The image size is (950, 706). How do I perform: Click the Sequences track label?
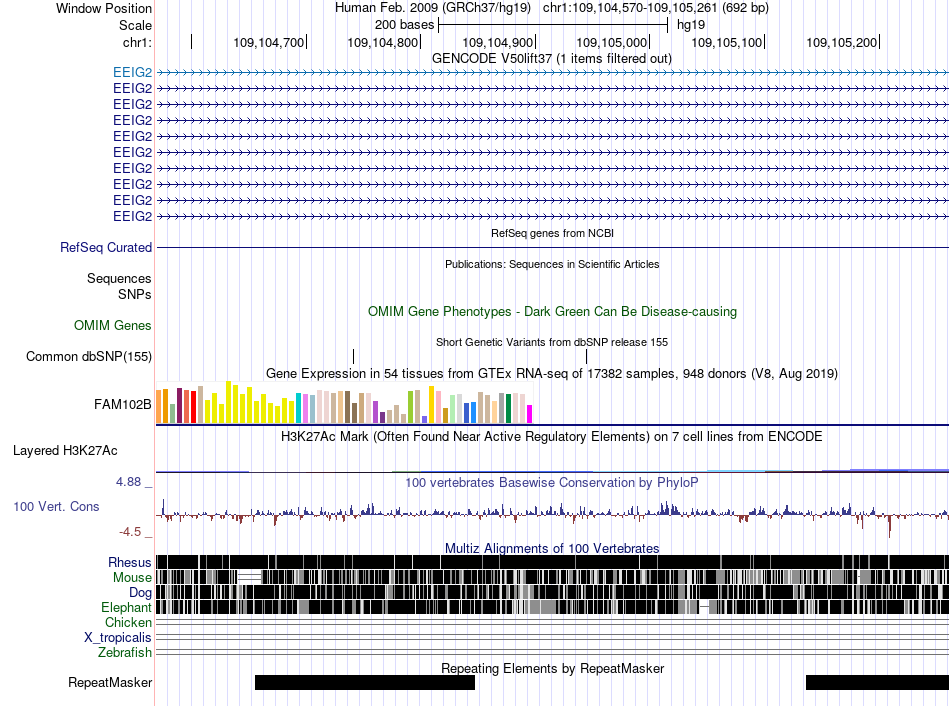tap(119, 279)
